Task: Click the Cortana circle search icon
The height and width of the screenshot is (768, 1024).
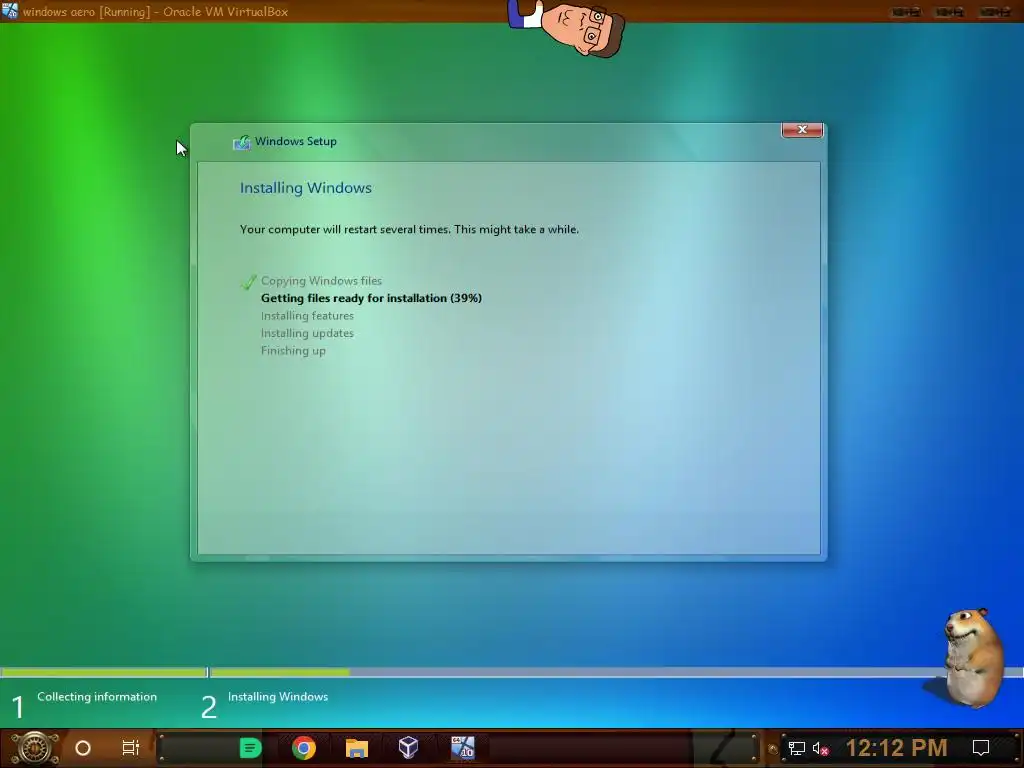Action: (x=83, y=748)
